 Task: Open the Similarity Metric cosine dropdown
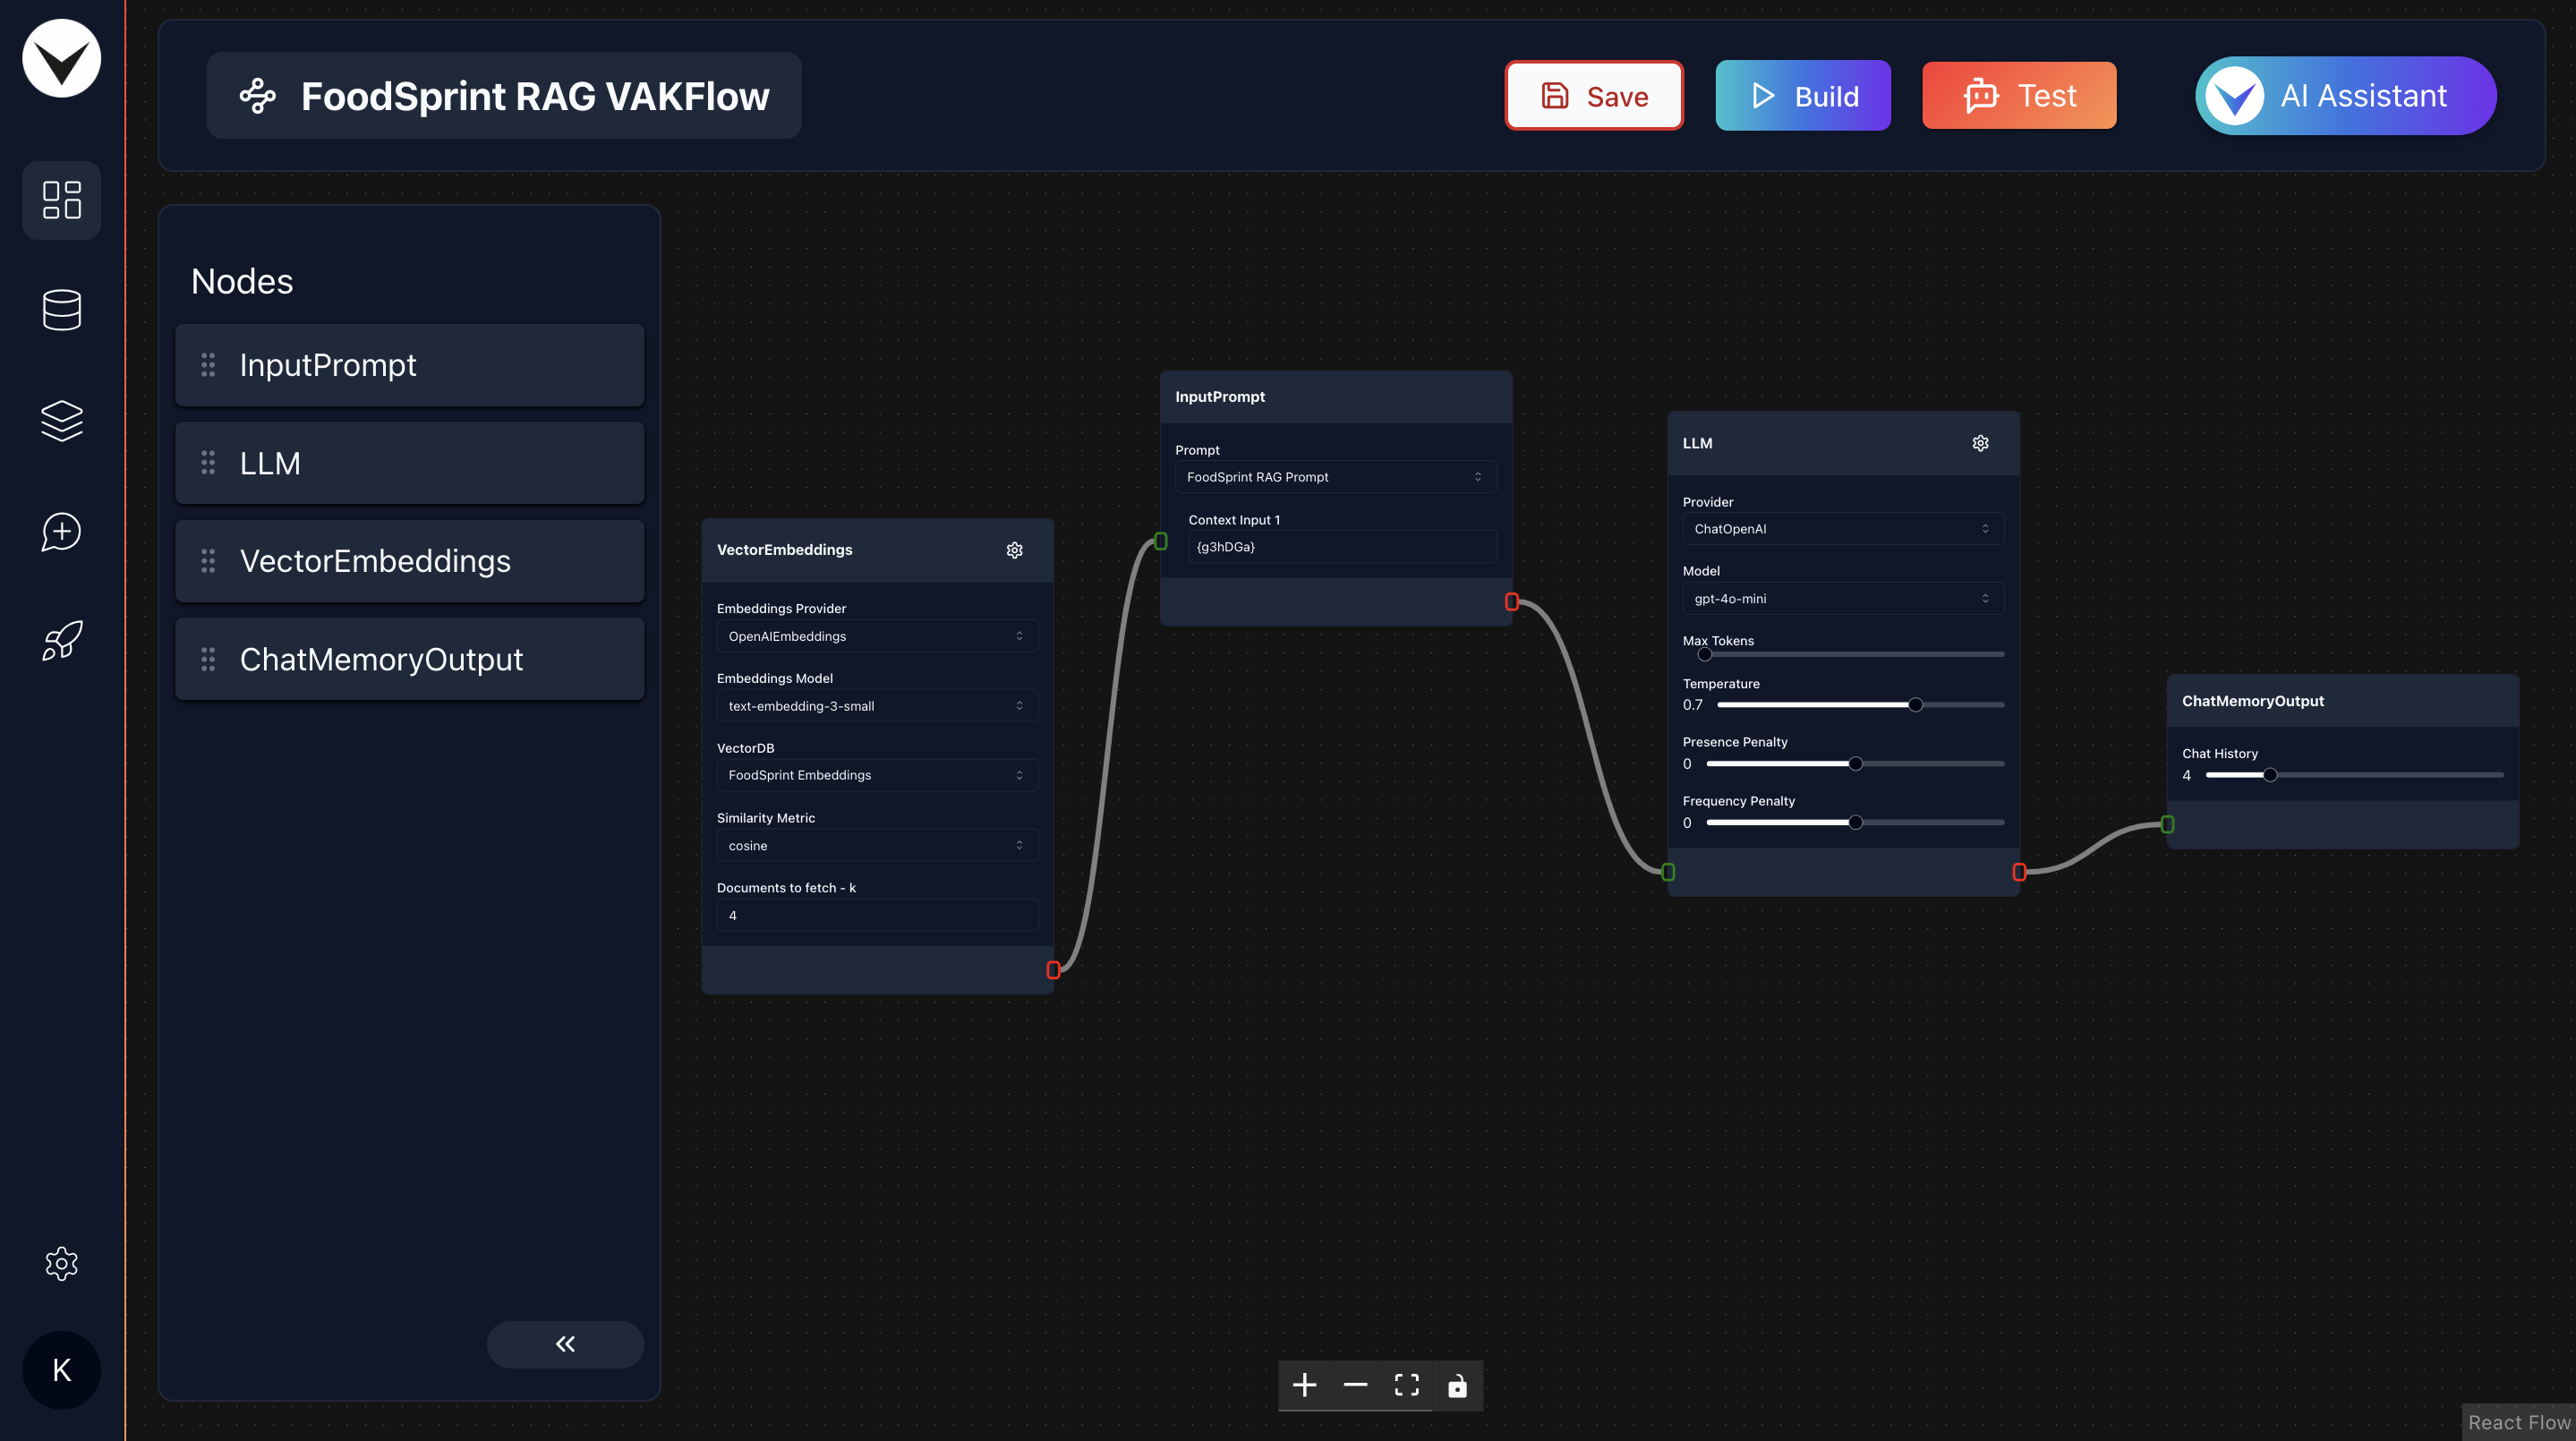coord(876,845)
